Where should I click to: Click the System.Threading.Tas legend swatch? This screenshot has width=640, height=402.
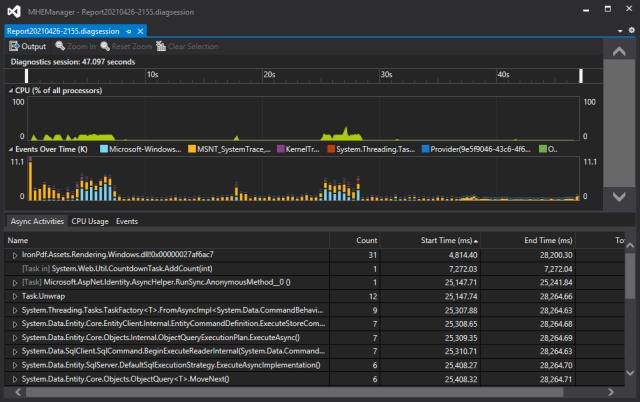(331, 149)
